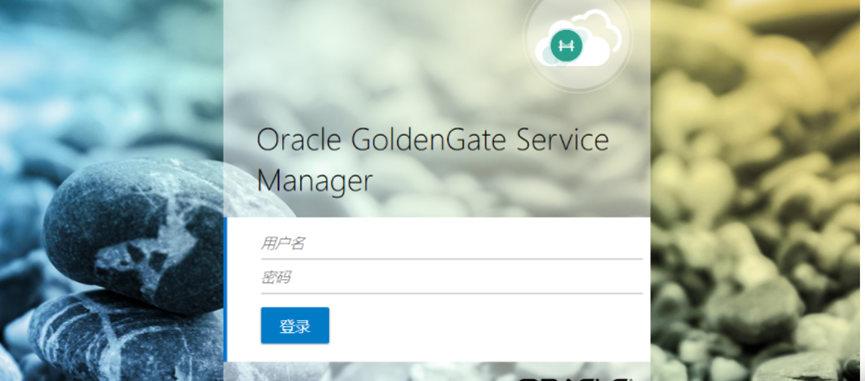Focus the 密码 password field
The width and height of the screenshot is (865, 381).
point(451,278)
